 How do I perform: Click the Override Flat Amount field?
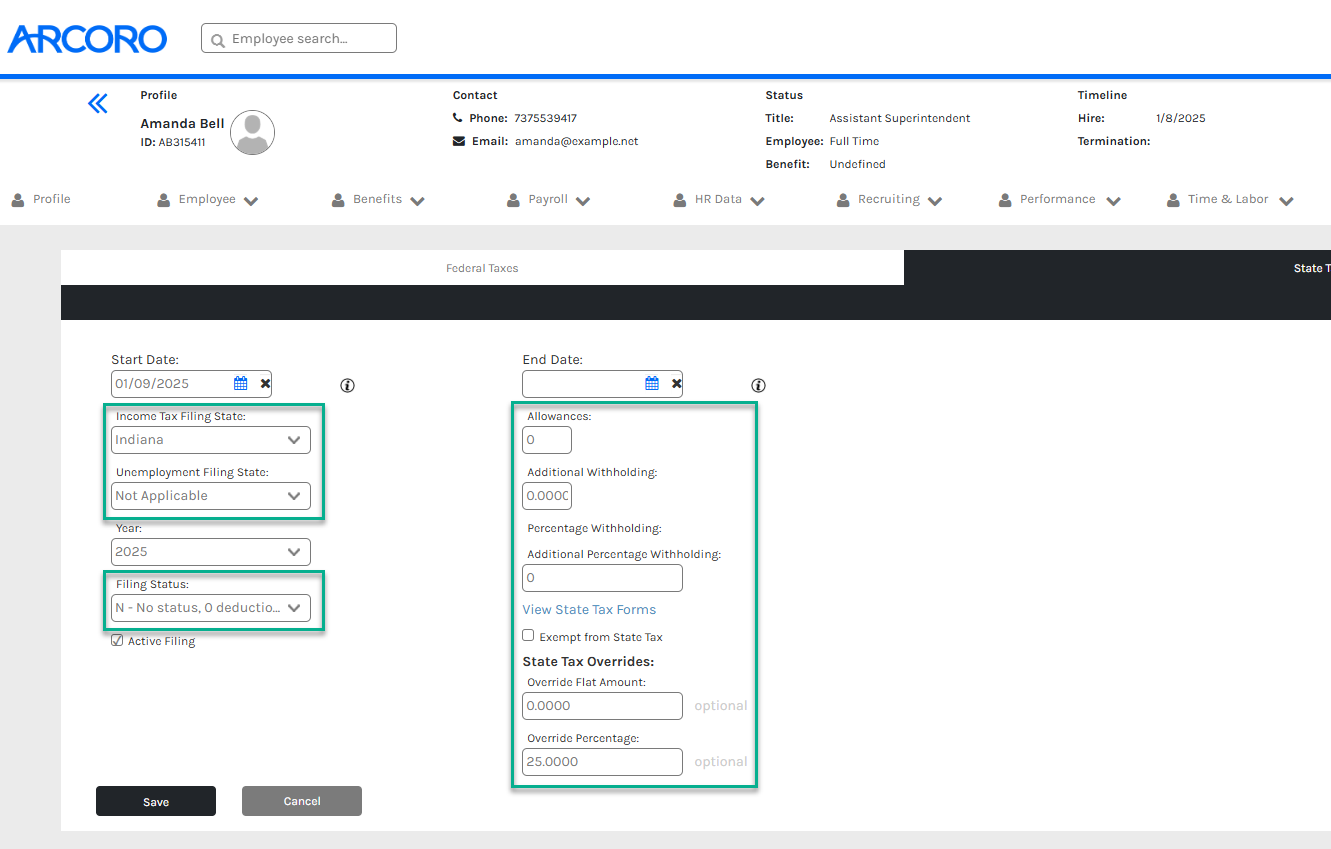602,706
